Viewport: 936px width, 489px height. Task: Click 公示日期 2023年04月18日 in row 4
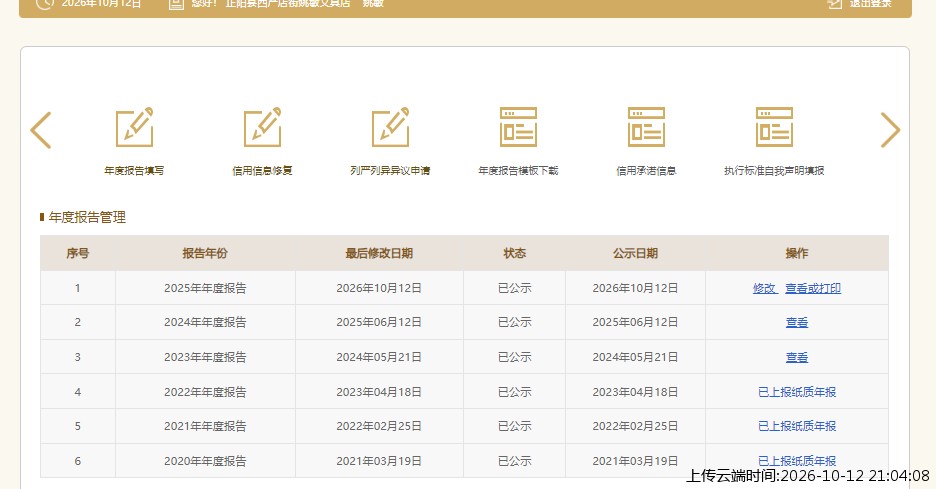pyautogui.click(x=635, y=392)
